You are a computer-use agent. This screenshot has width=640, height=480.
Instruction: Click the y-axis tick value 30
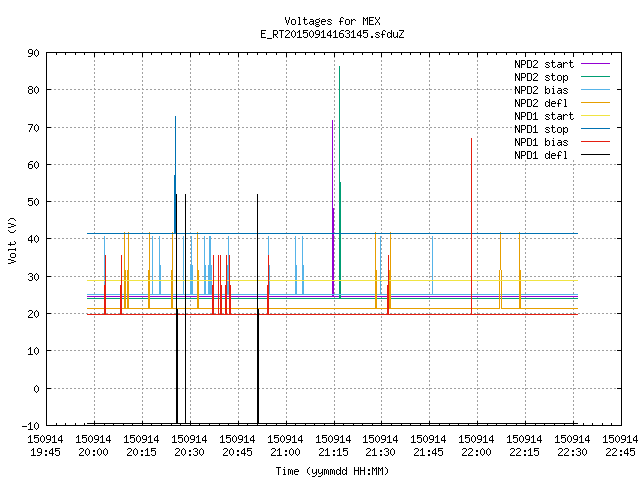33,277
